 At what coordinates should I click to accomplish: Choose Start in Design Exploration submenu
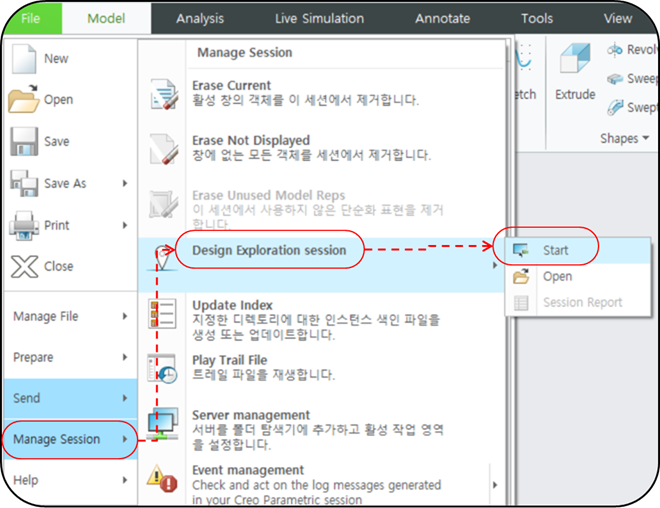578,250
